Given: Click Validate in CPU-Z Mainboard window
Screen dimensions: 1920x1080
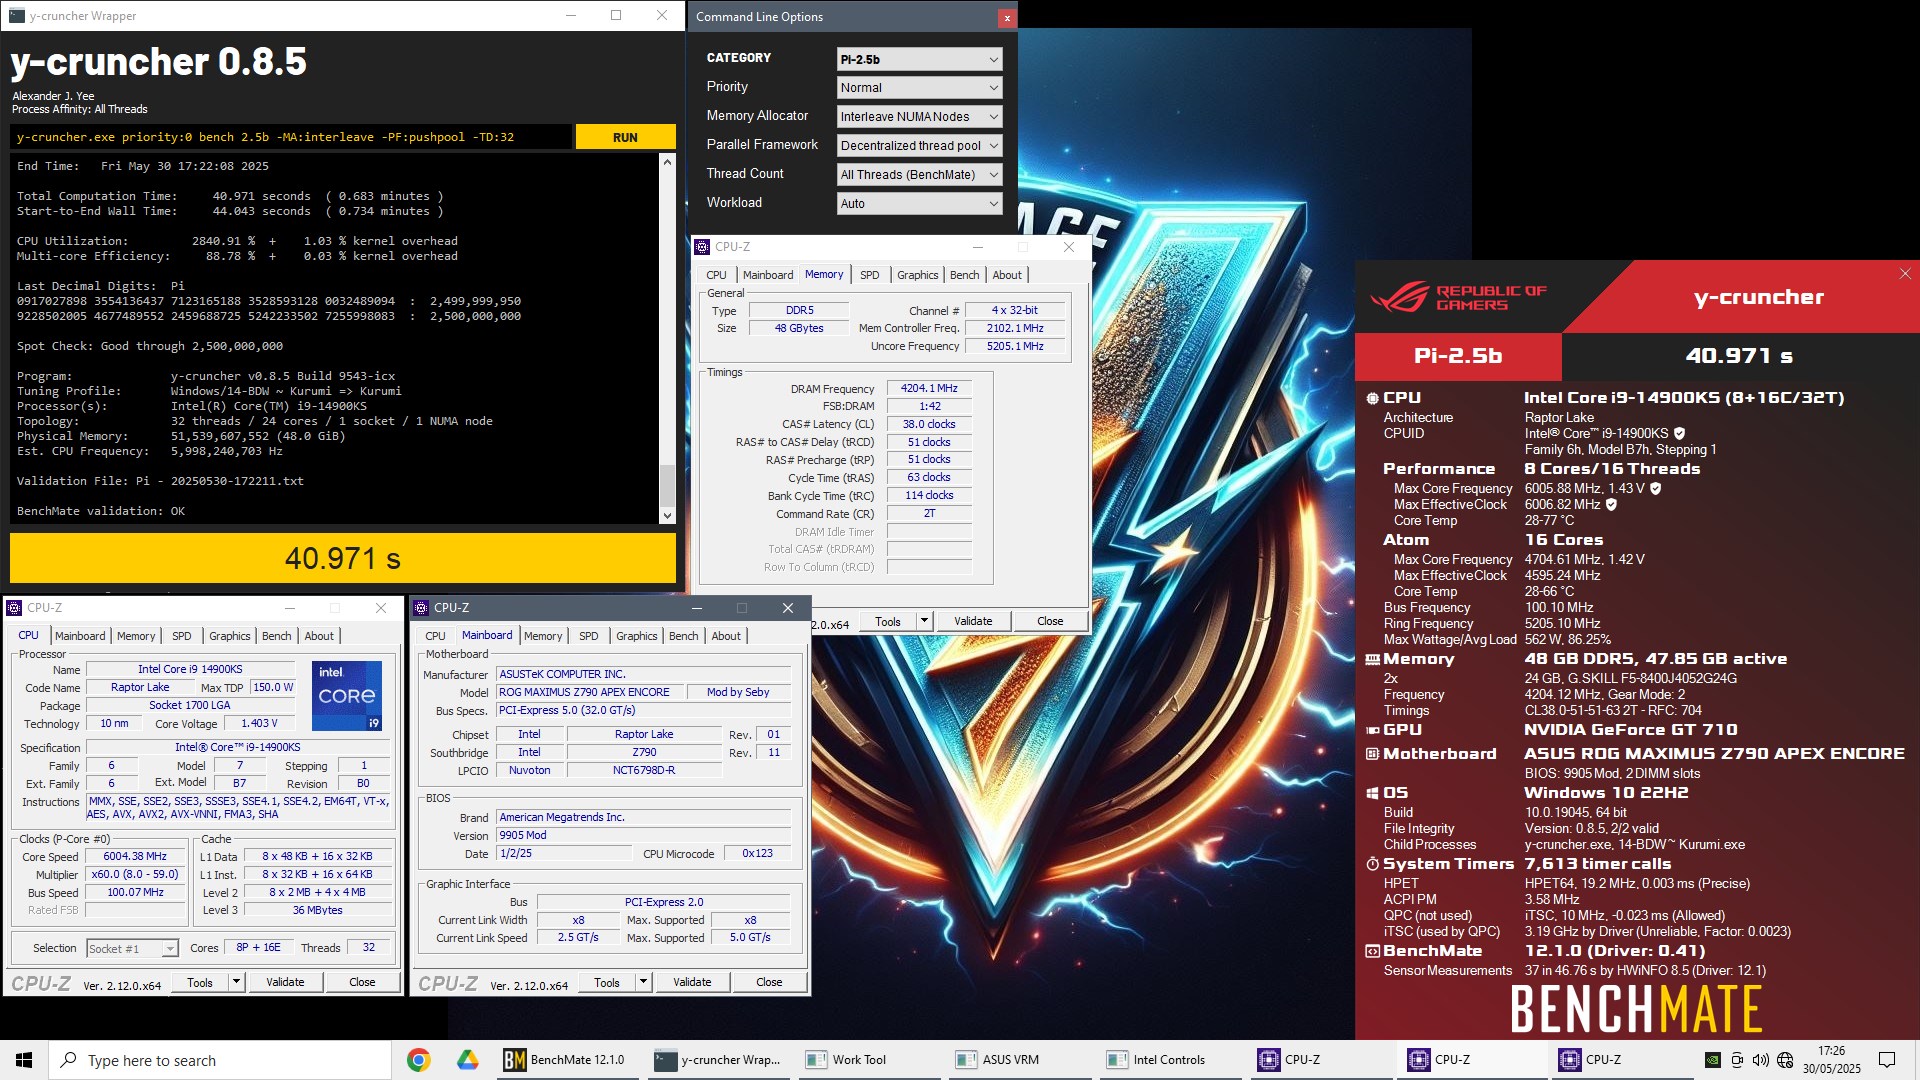Looking at the screenshot, I should tap(692, 982).
